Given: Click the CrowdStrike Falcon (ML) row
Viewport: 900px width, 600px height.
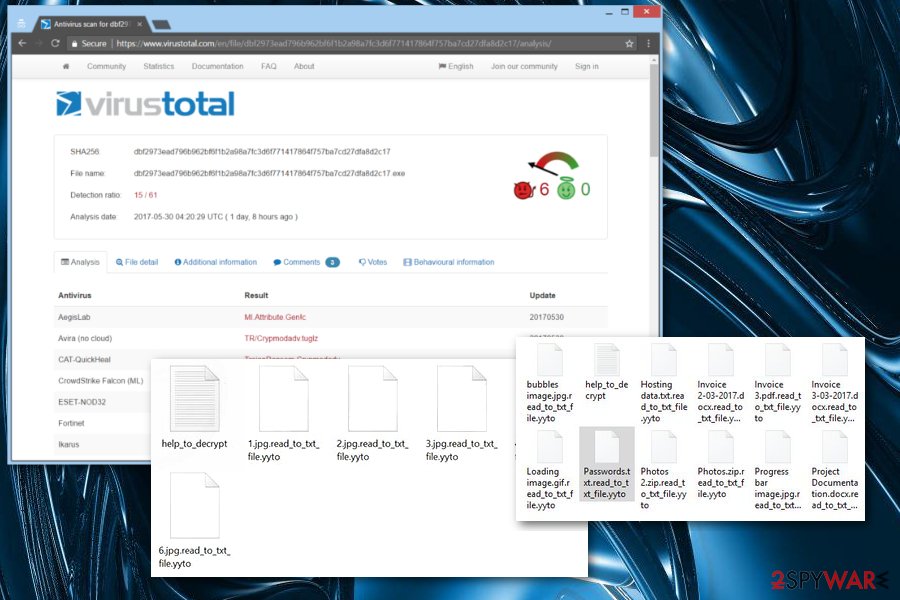Looking at the screenshot, I should 103,381.
